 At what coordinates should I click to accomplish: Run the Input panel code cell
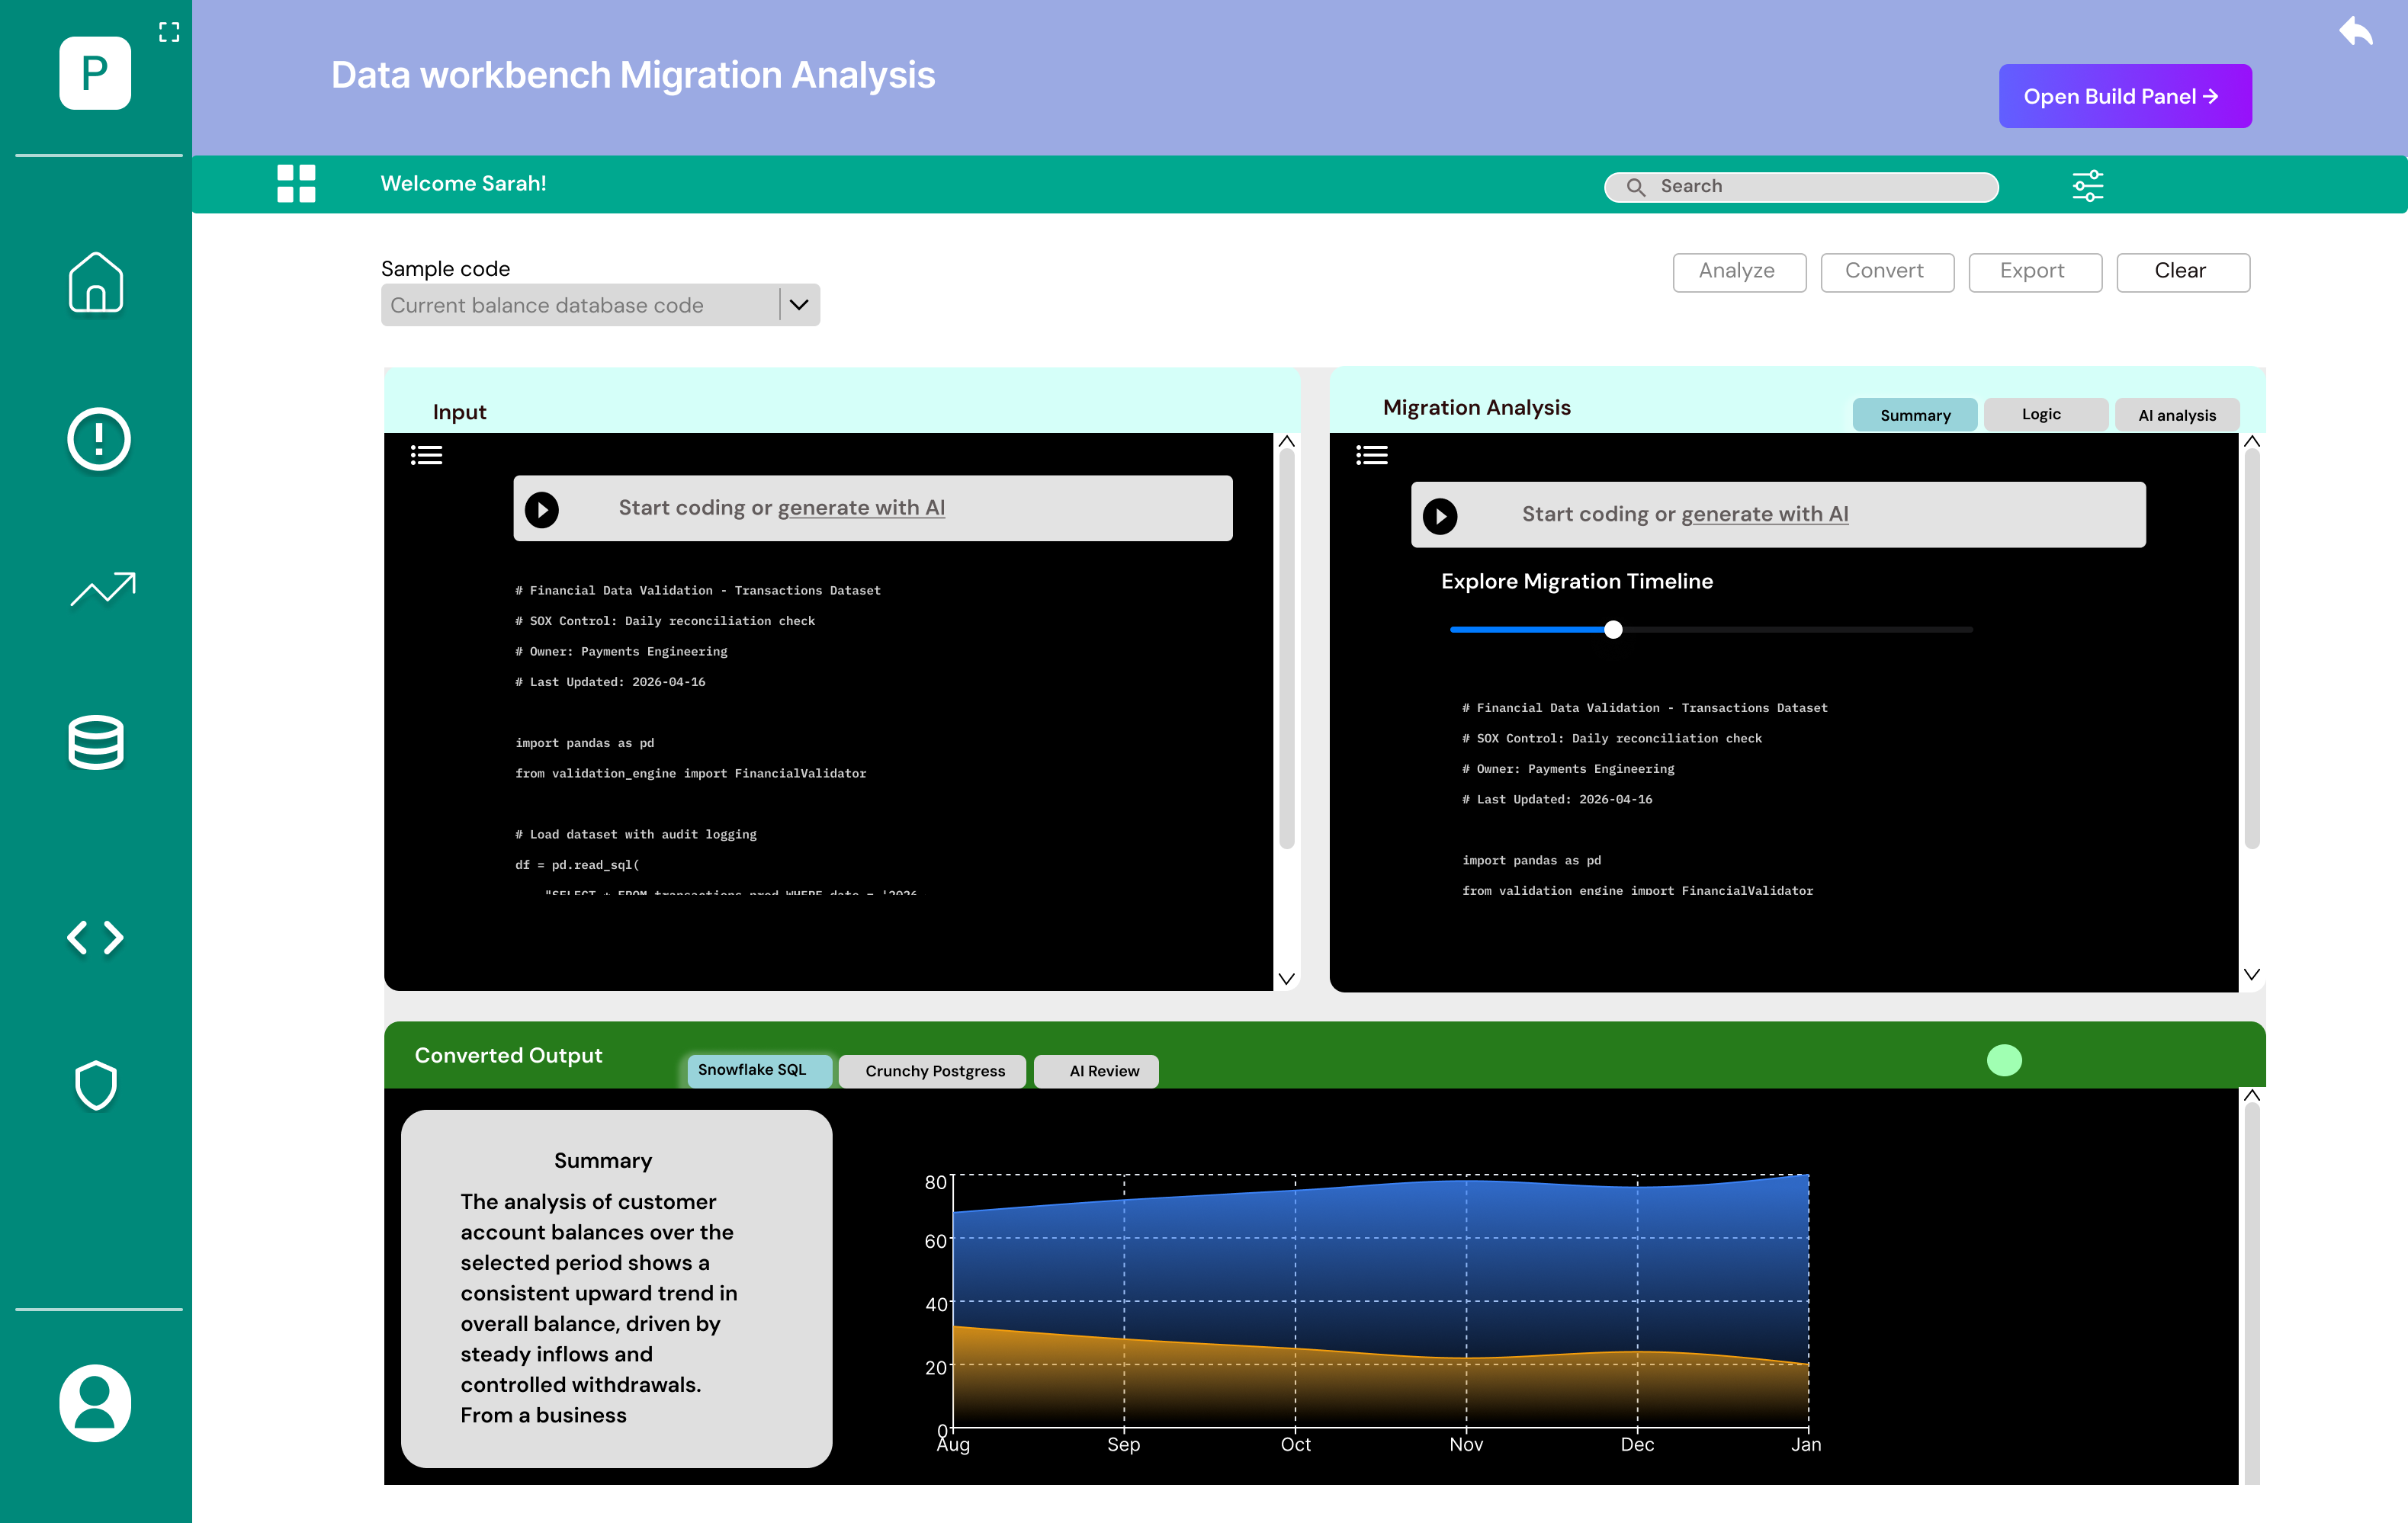pos(542,509)
